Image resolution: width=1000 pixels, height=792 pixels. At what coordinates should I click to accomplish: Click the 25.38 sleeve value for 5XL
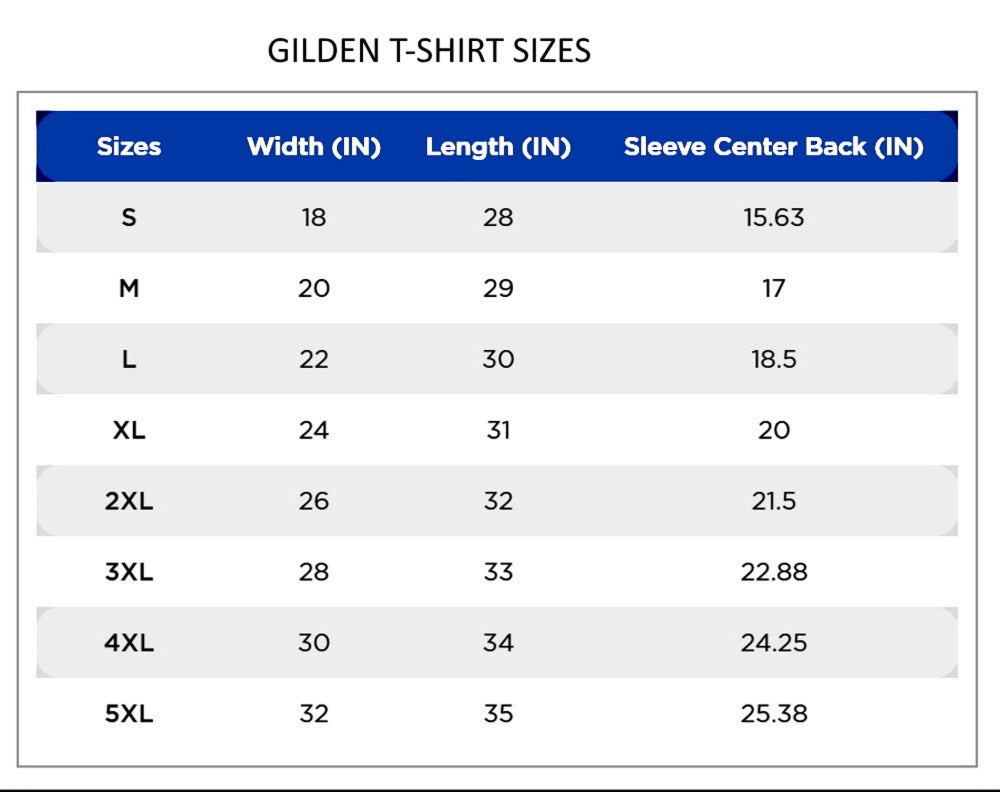774,714
